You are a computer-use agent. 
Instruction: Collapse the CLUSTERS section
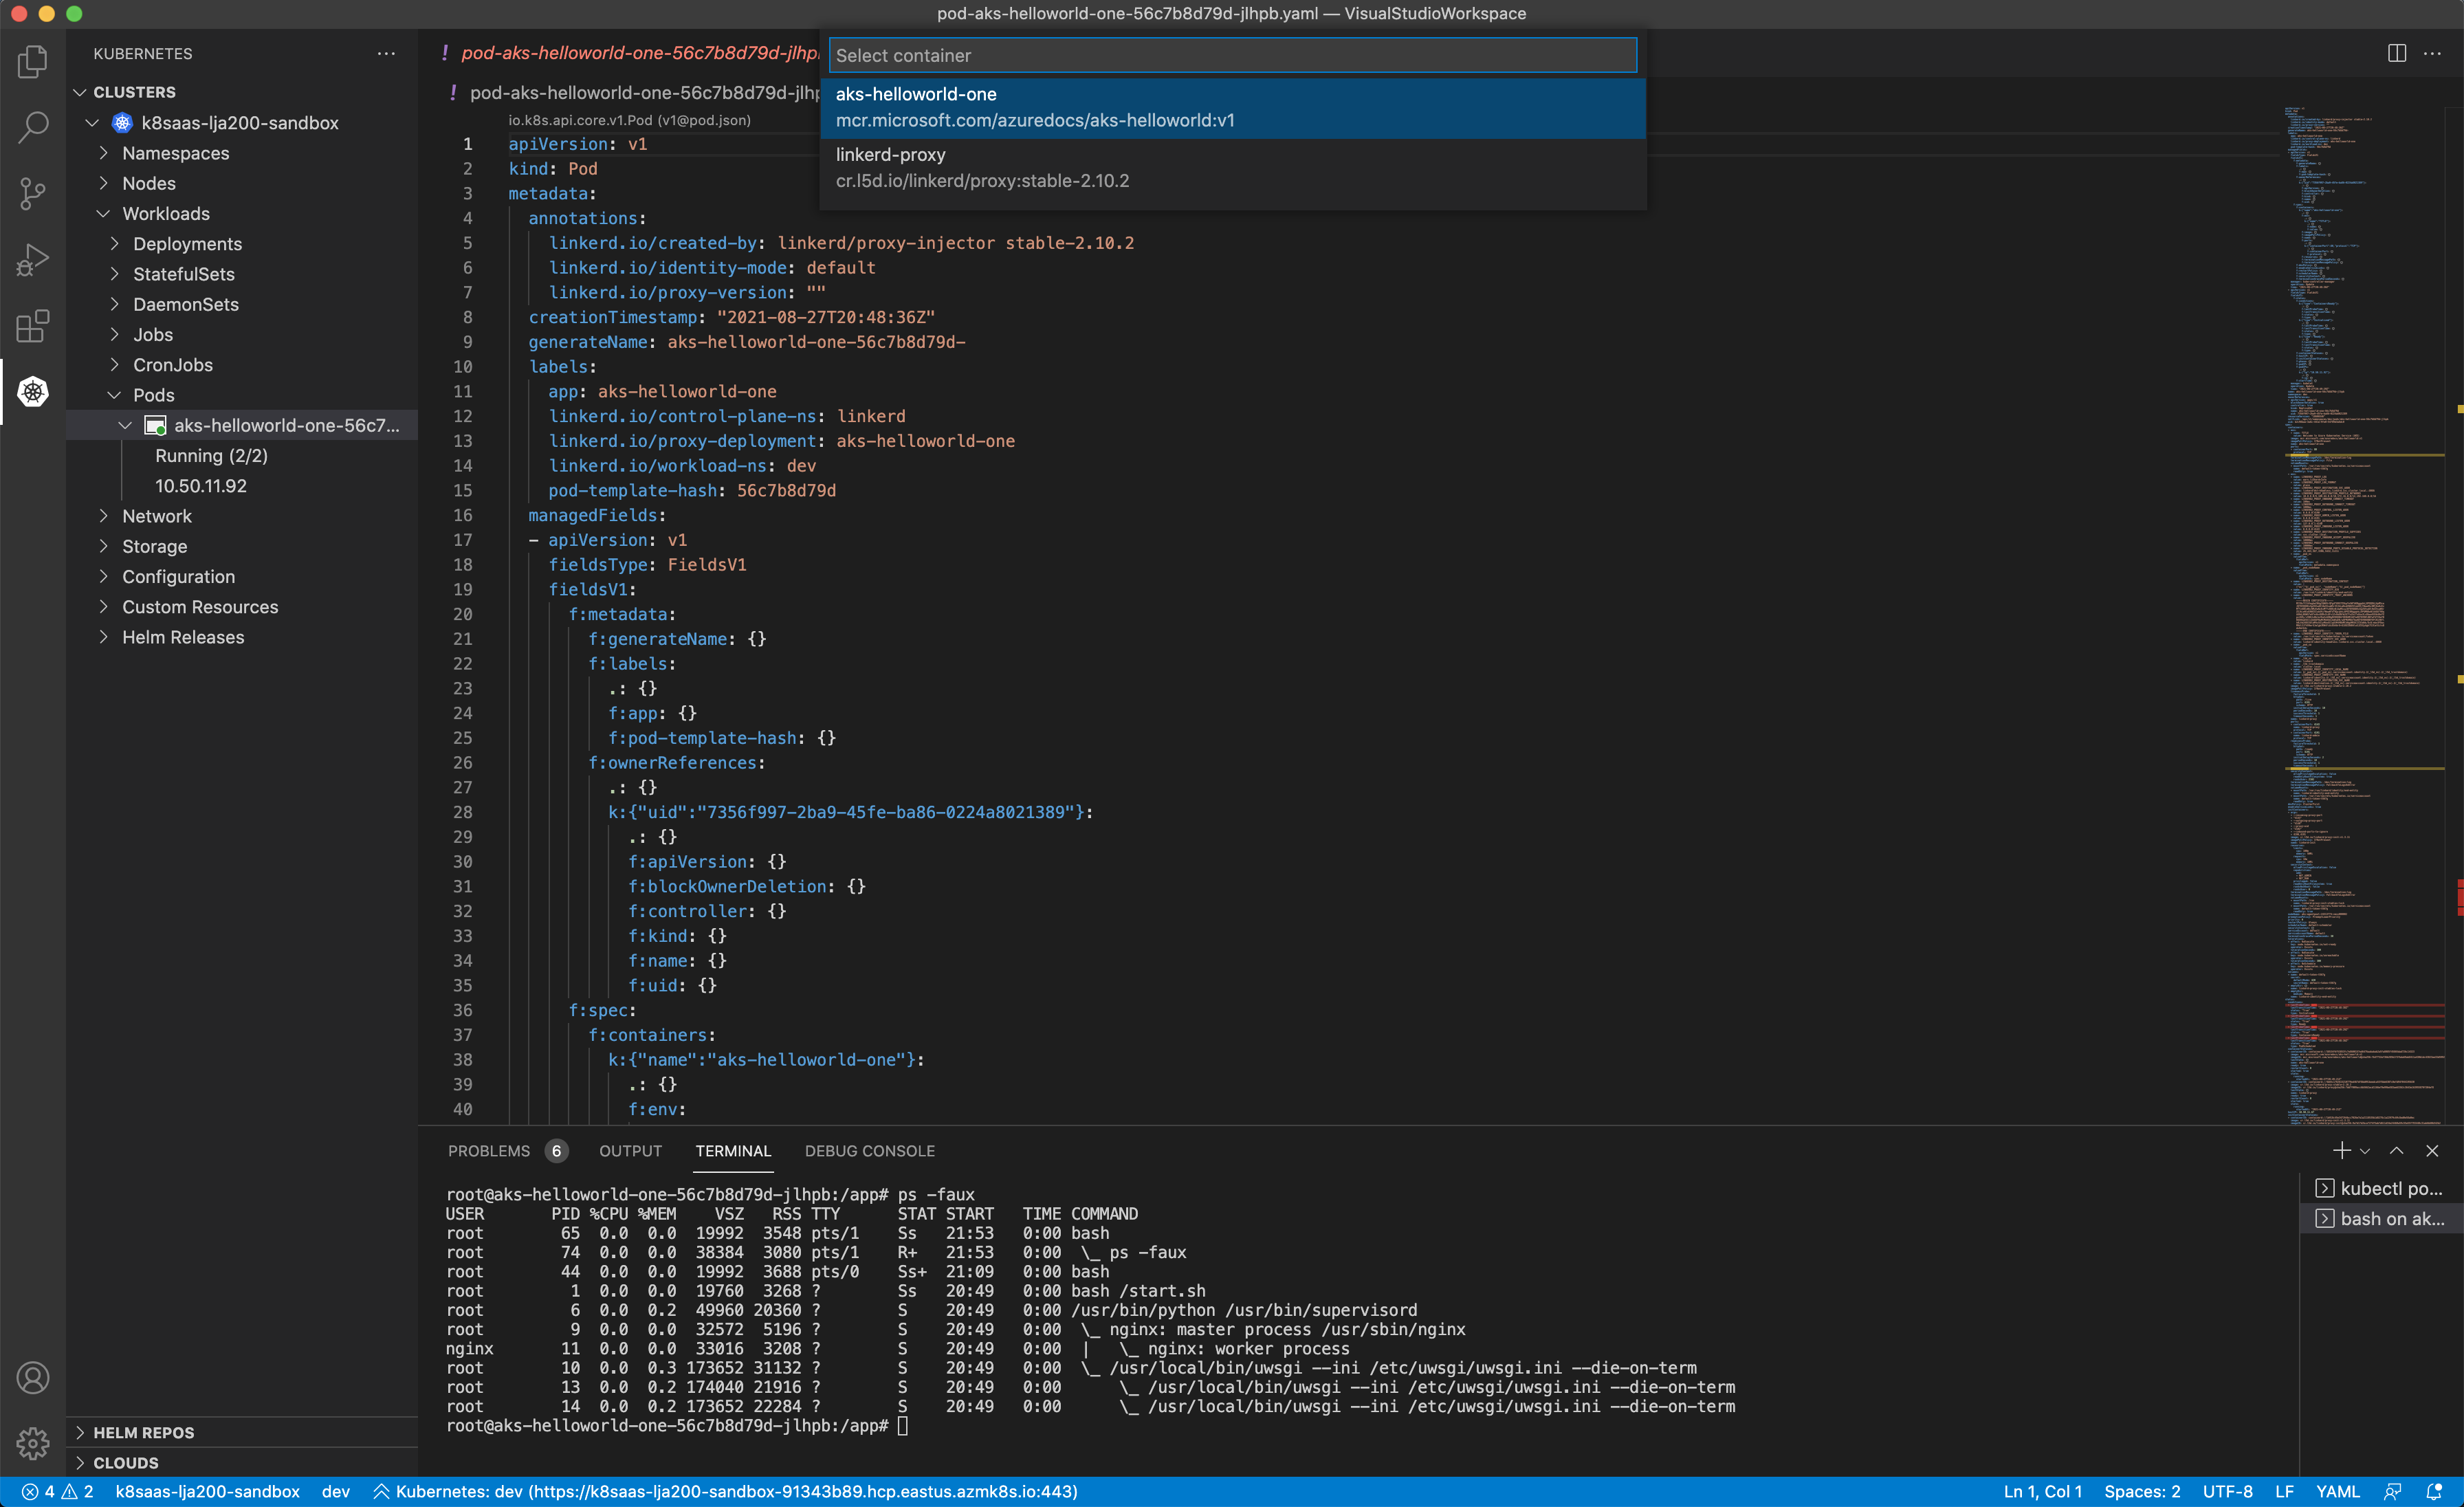(x=80, y=92)
